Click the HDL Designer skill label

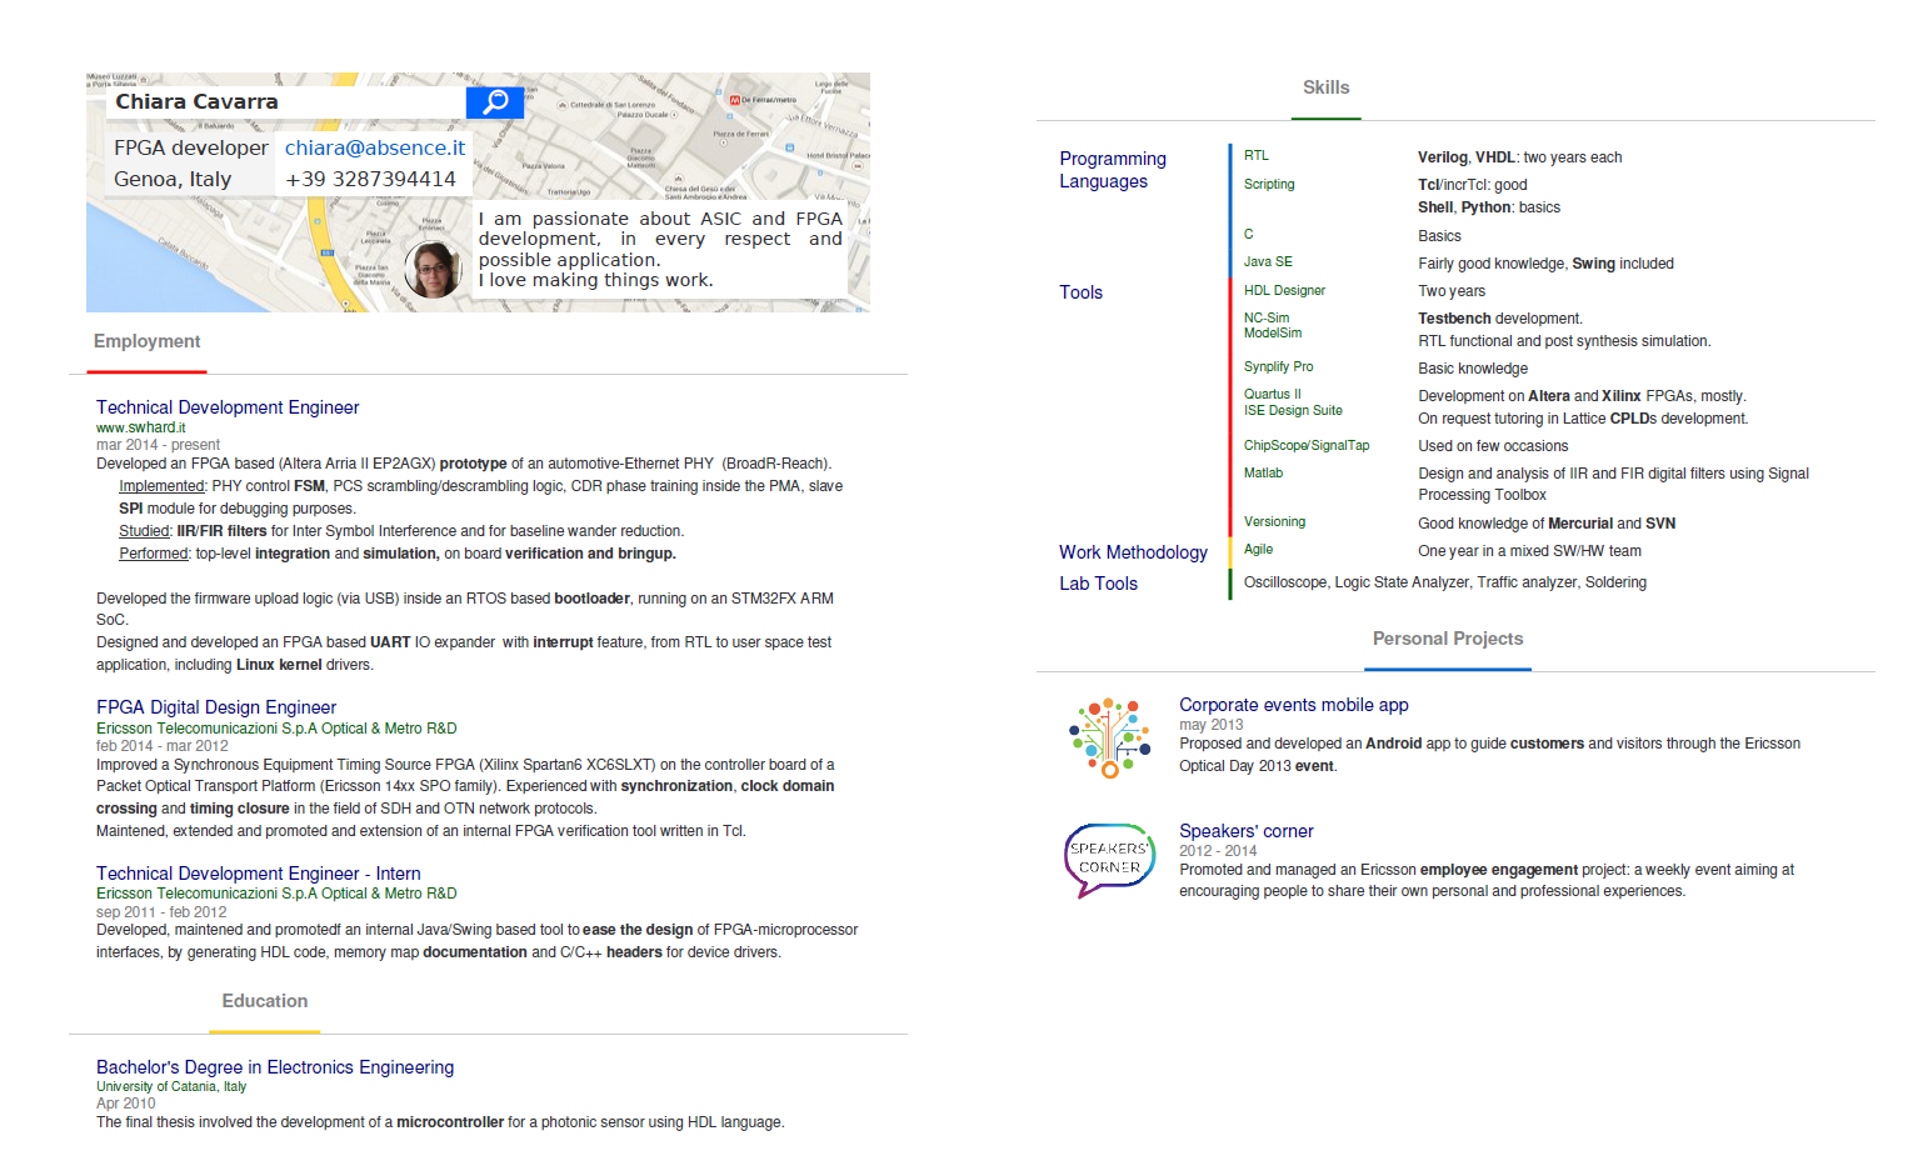tap(1284, 290)
